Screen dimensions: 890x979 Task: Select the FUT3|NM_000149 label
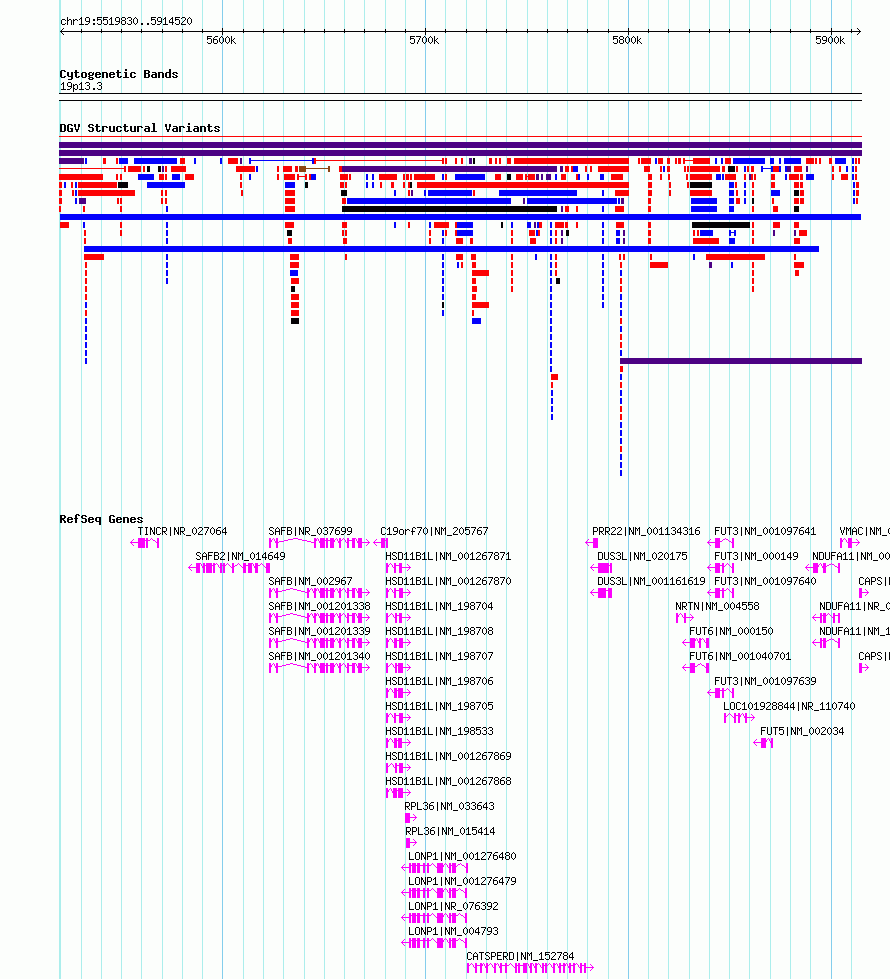point(756,556)
